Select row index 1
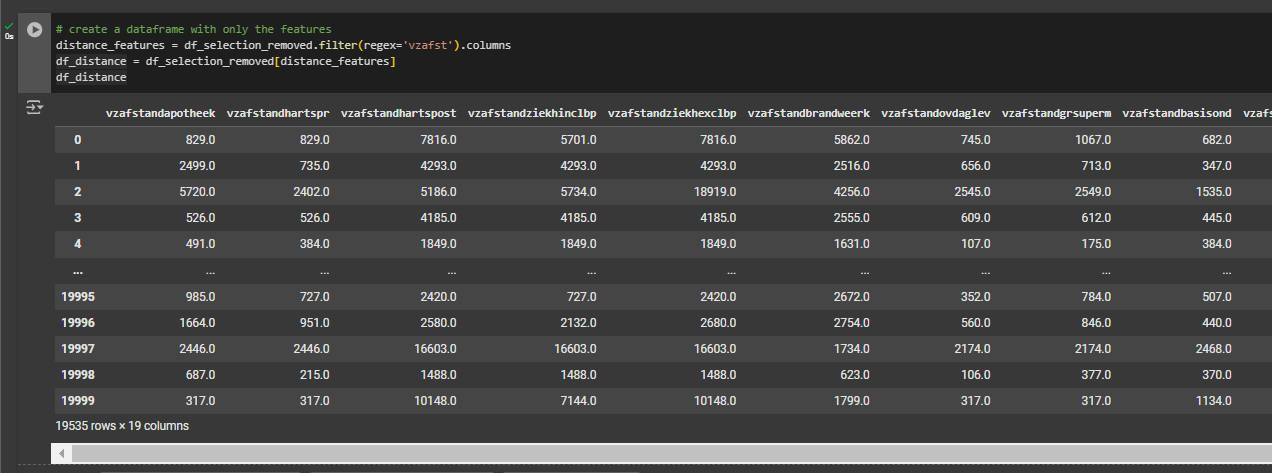 [77, 166]
